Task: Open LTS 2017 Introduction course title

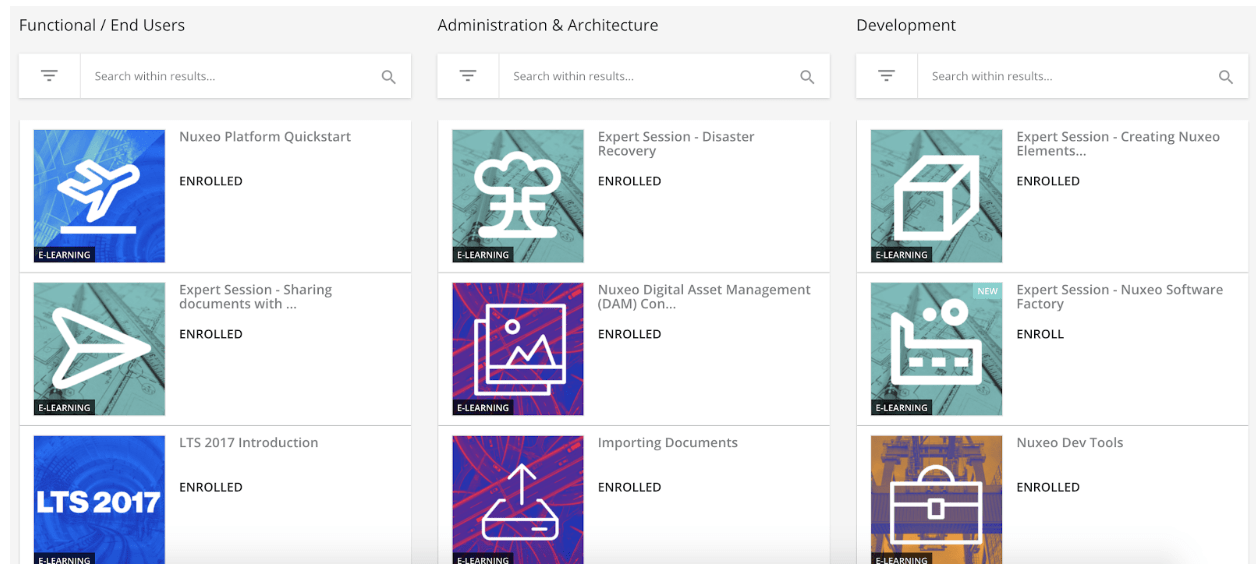Action: click(249, 443)
